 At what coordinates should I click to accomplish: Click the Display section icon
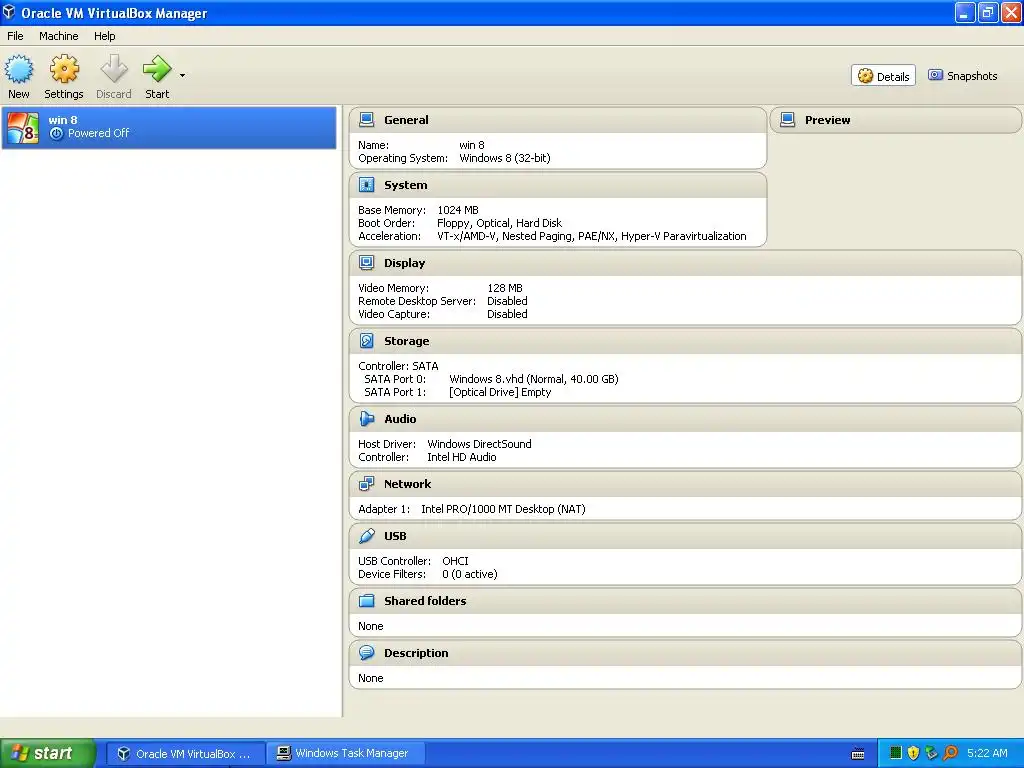point(366,263)
